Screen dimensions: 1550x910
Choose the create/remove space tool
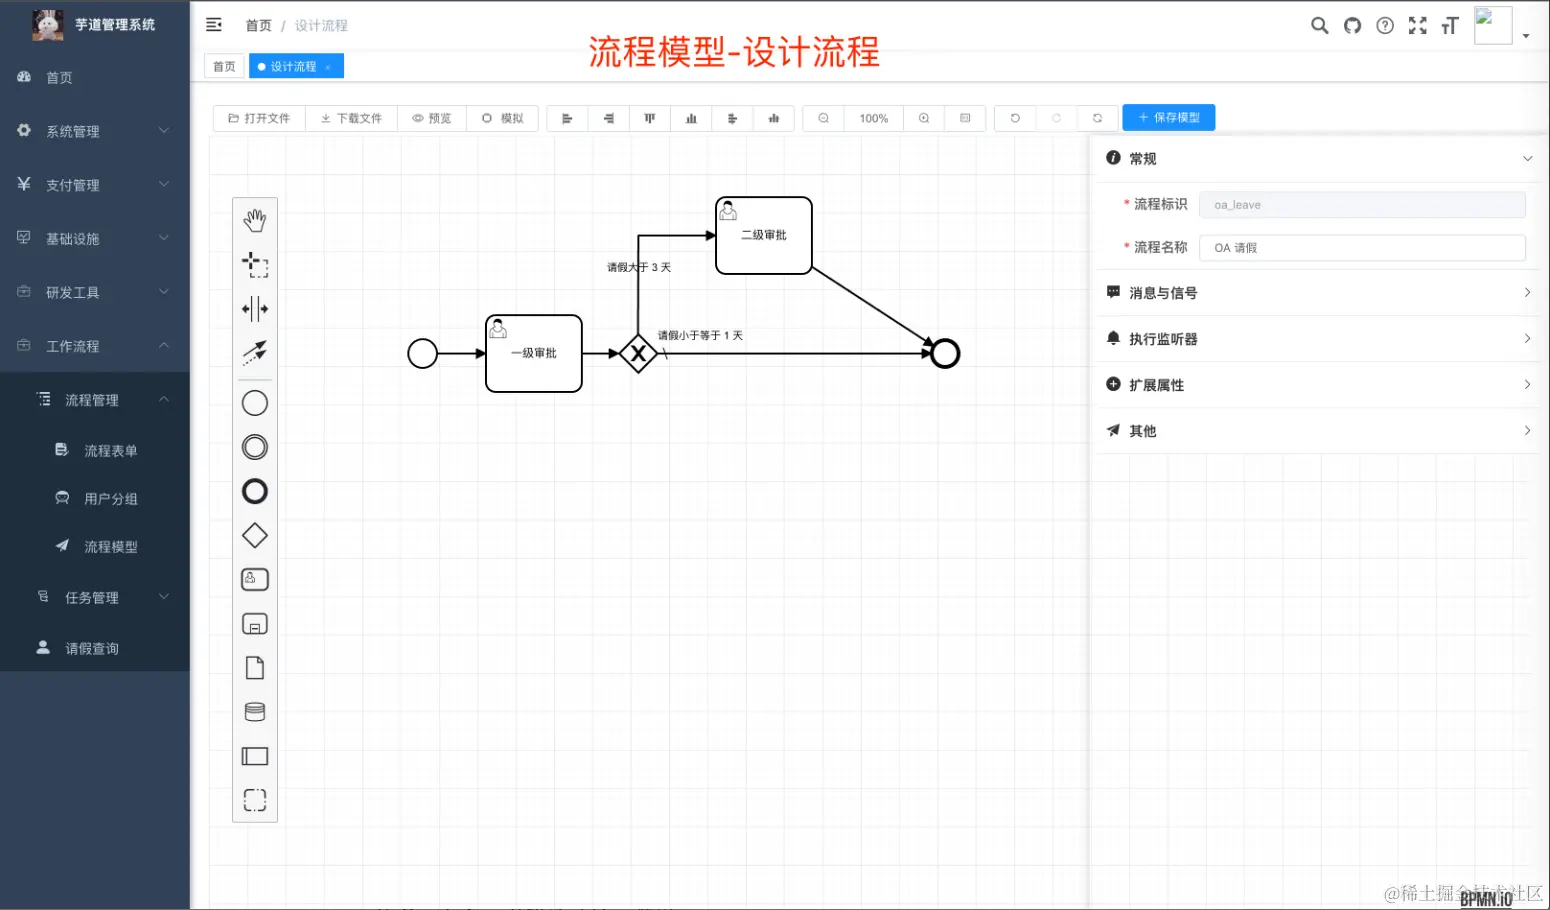pos(255,308)
